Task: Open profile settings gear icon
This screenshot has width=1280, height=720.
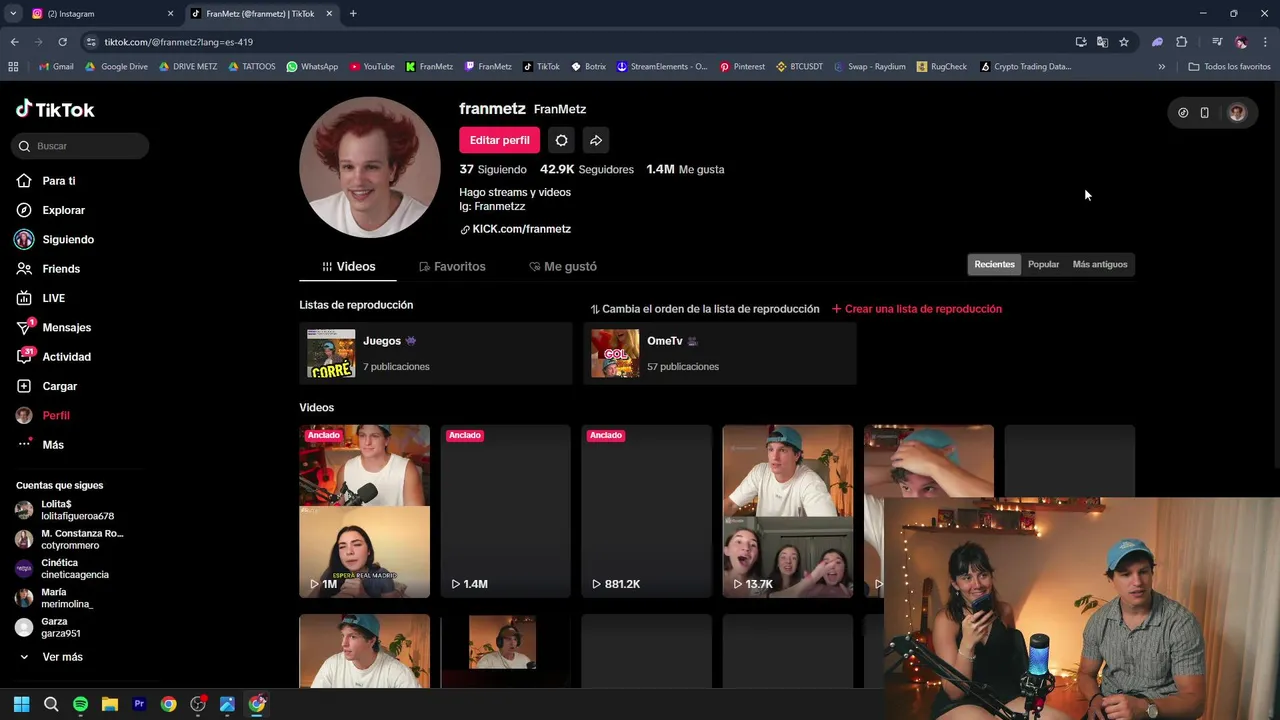Action: point(561,140)
